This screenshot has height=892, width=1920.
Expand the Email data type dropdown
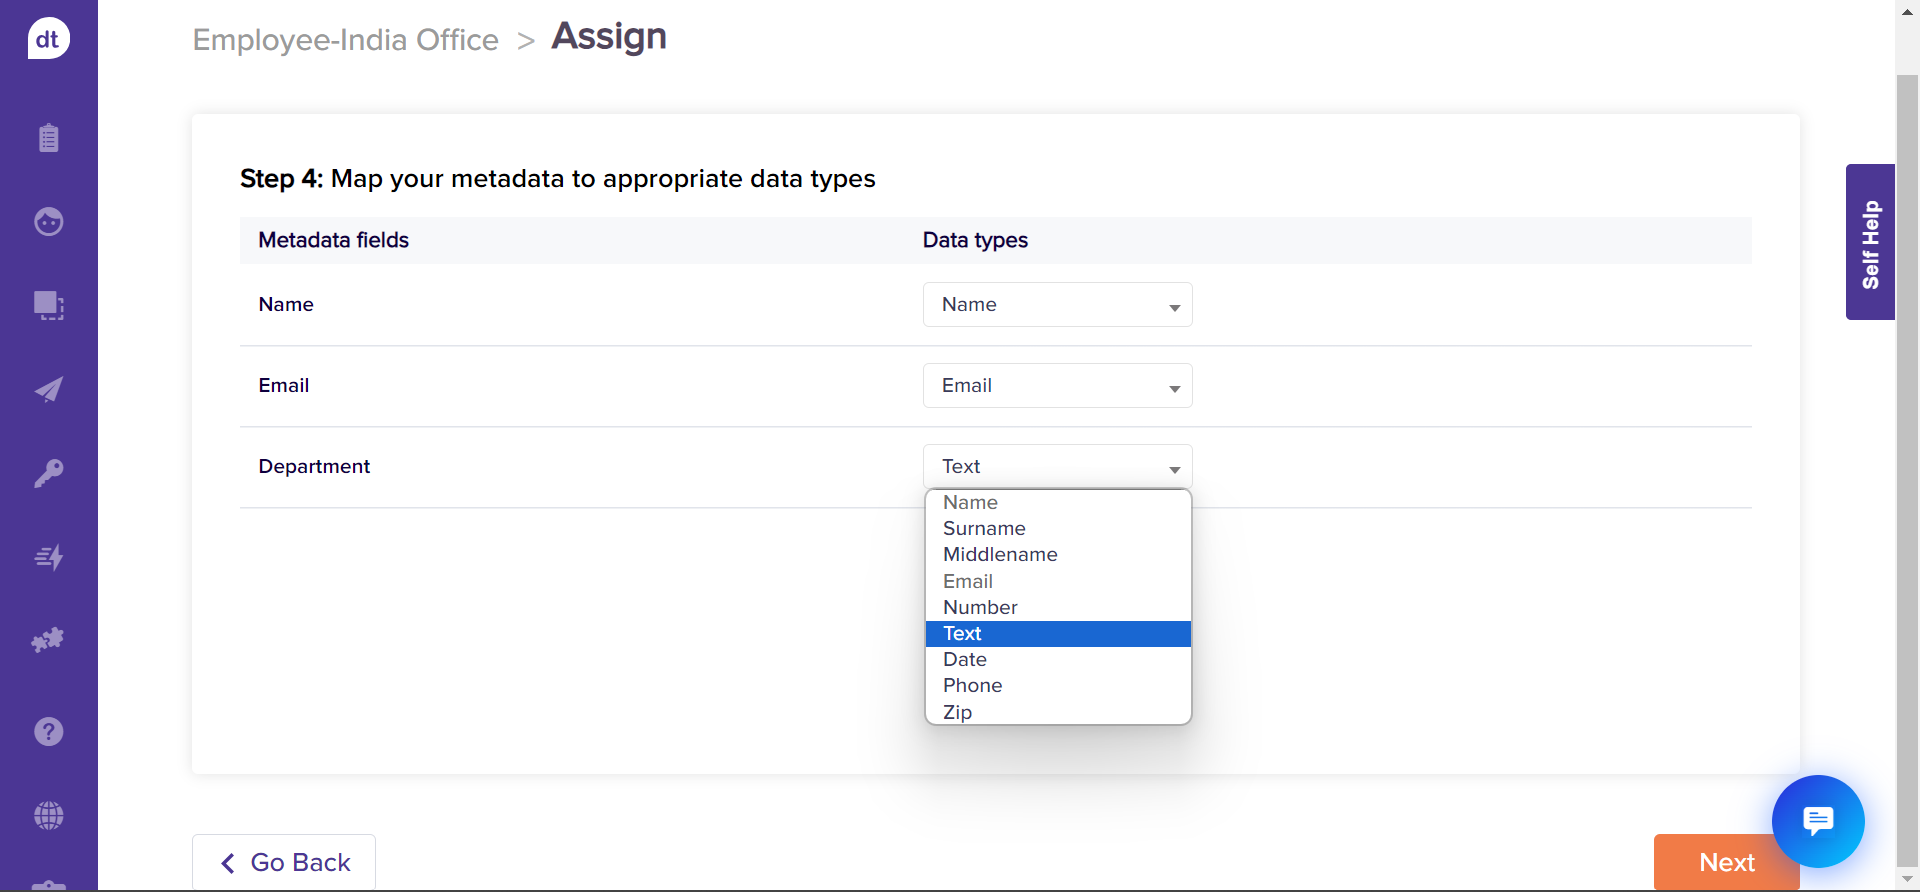pyautogui.click(x=1057, y=386)
